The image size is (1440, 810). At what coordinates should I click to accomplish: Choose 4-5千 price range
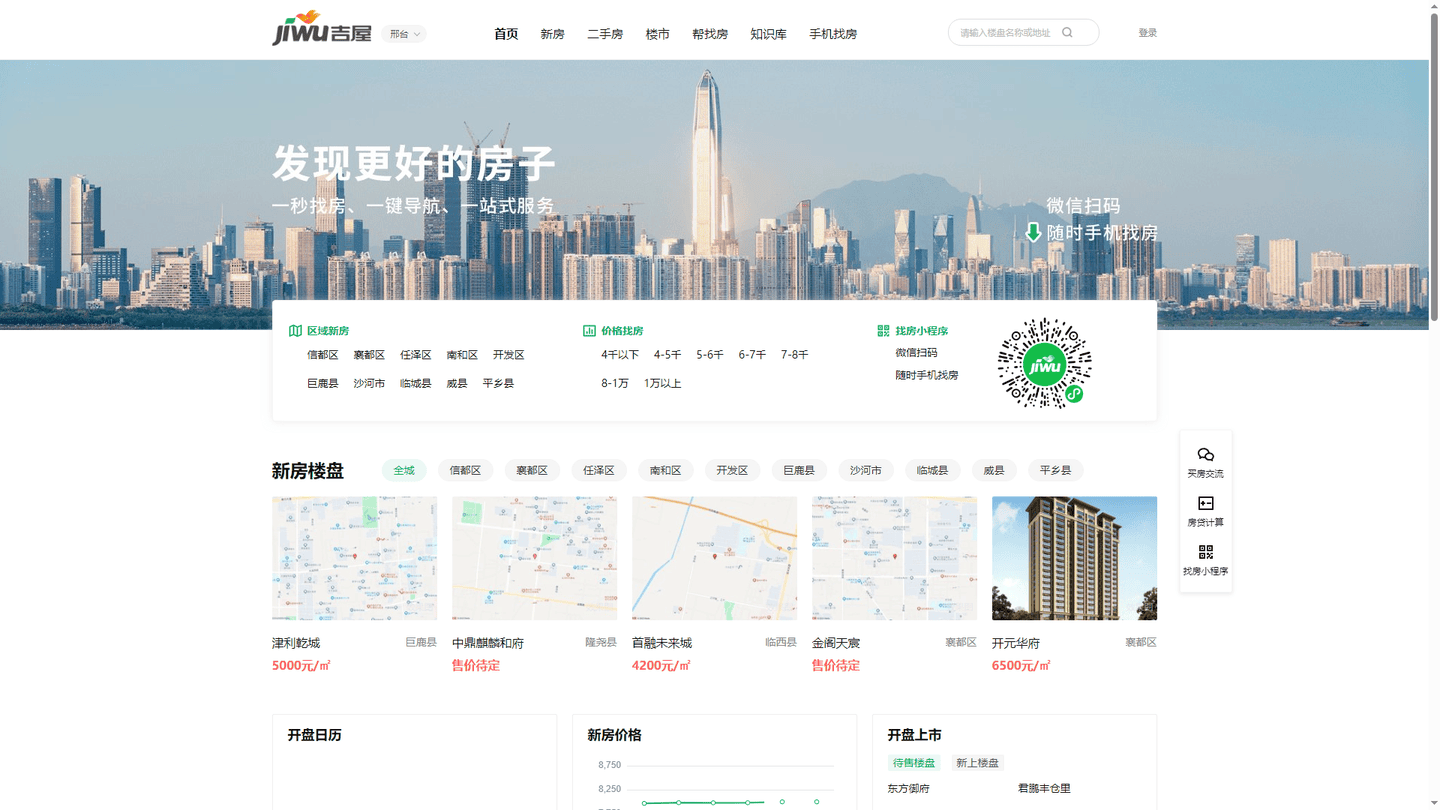pyautogui.click(x=667, y=355)
